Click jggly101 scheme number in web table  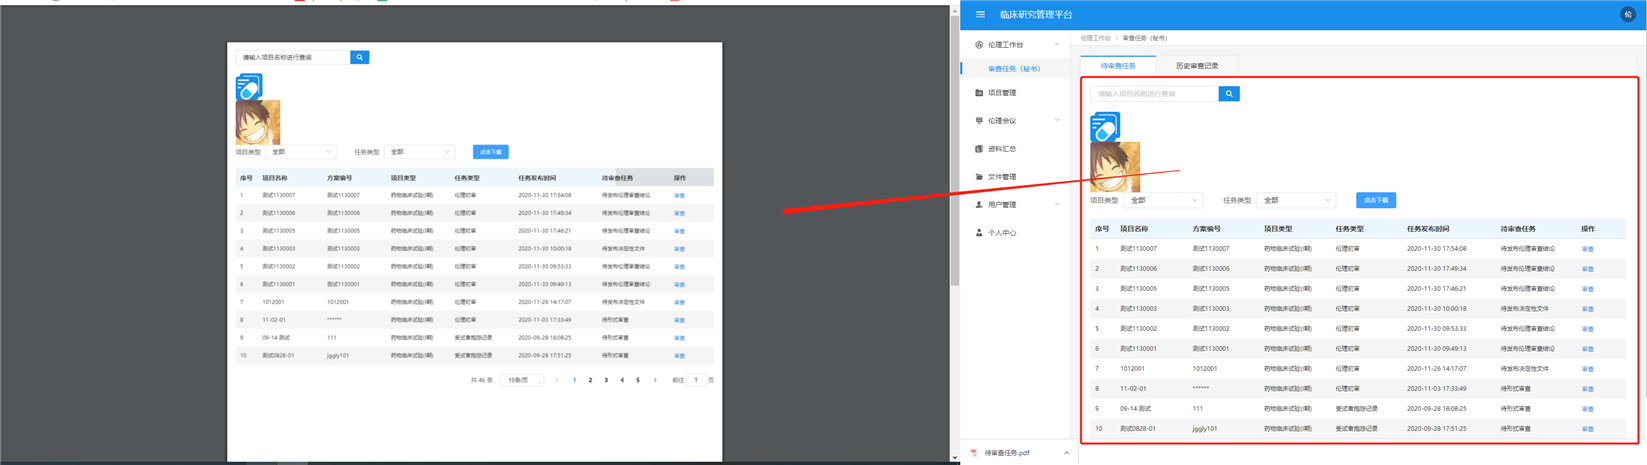1205,429
